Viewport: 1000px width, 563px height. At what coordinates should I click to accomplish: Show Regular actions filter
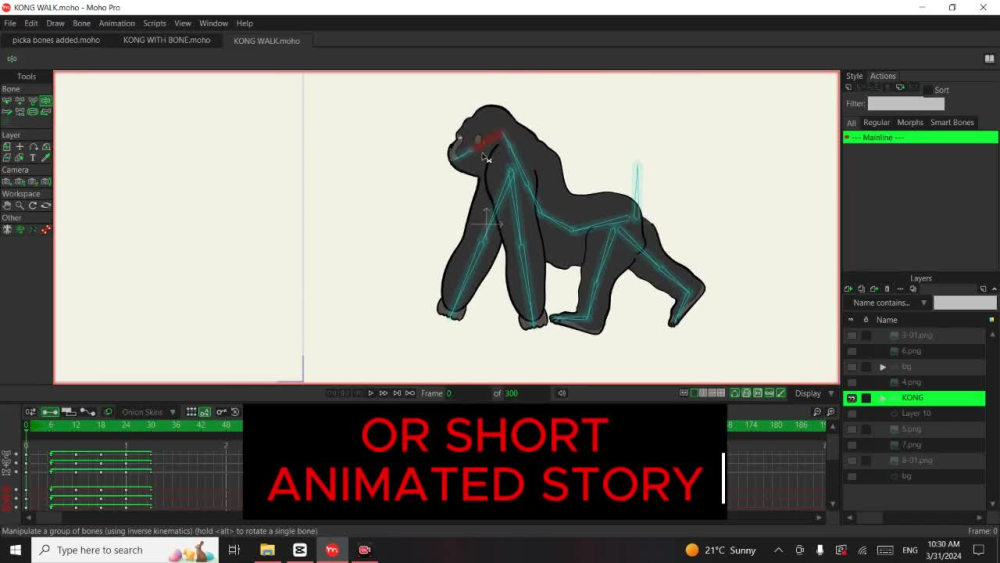pos(876,122)
